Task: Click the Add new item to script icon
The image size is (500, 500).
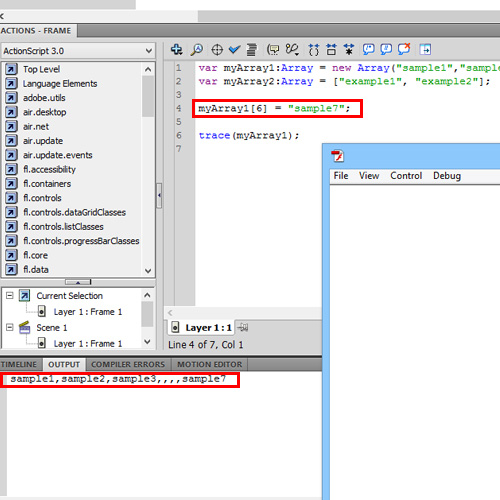Action: 176,50
